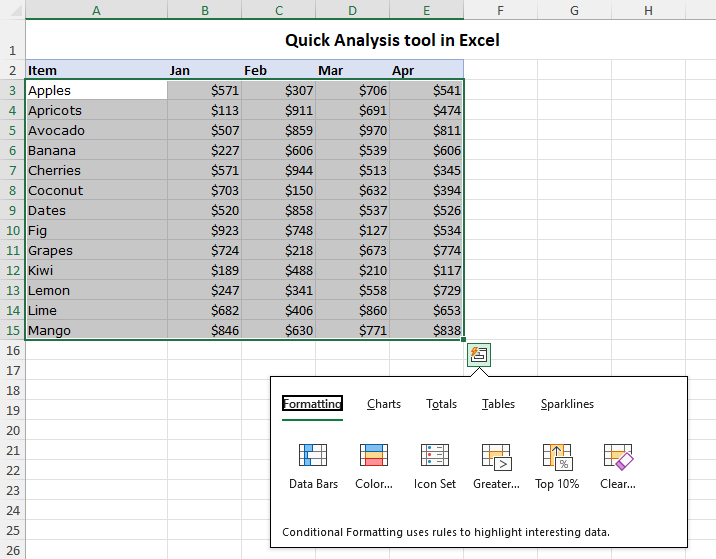The image size is (716, 559).
Task: Open the Totals tab
Action: pyautogui.click(x=441, y=404)
